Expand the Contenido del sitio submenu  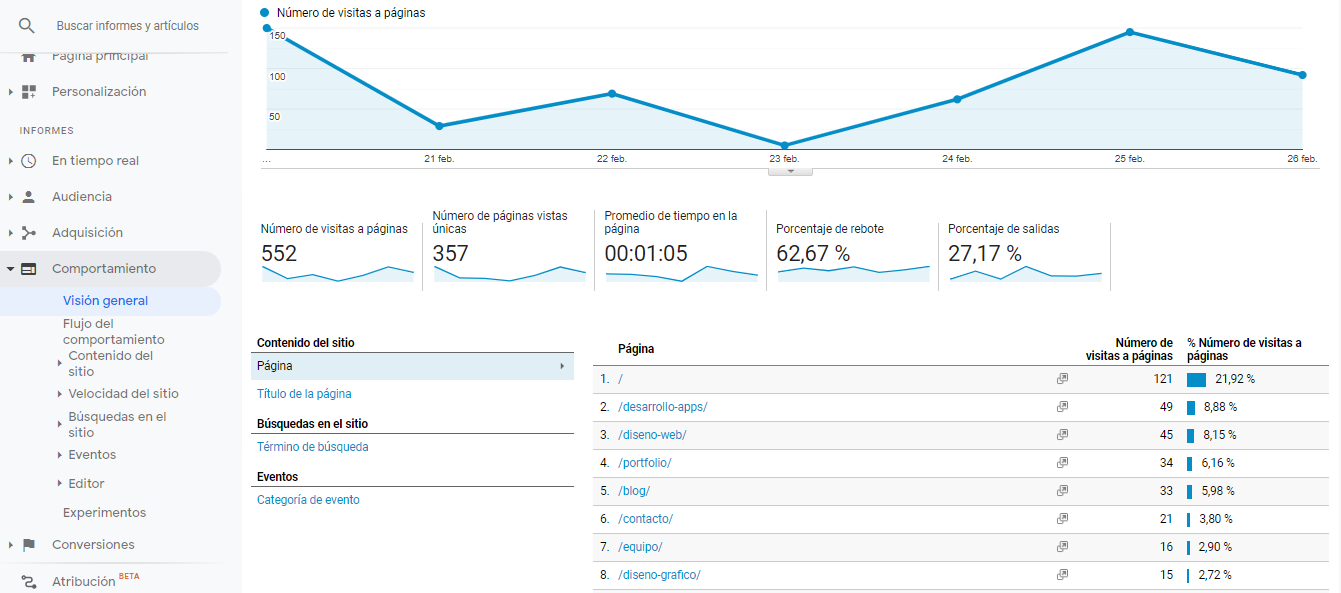[x=60, y=364]
